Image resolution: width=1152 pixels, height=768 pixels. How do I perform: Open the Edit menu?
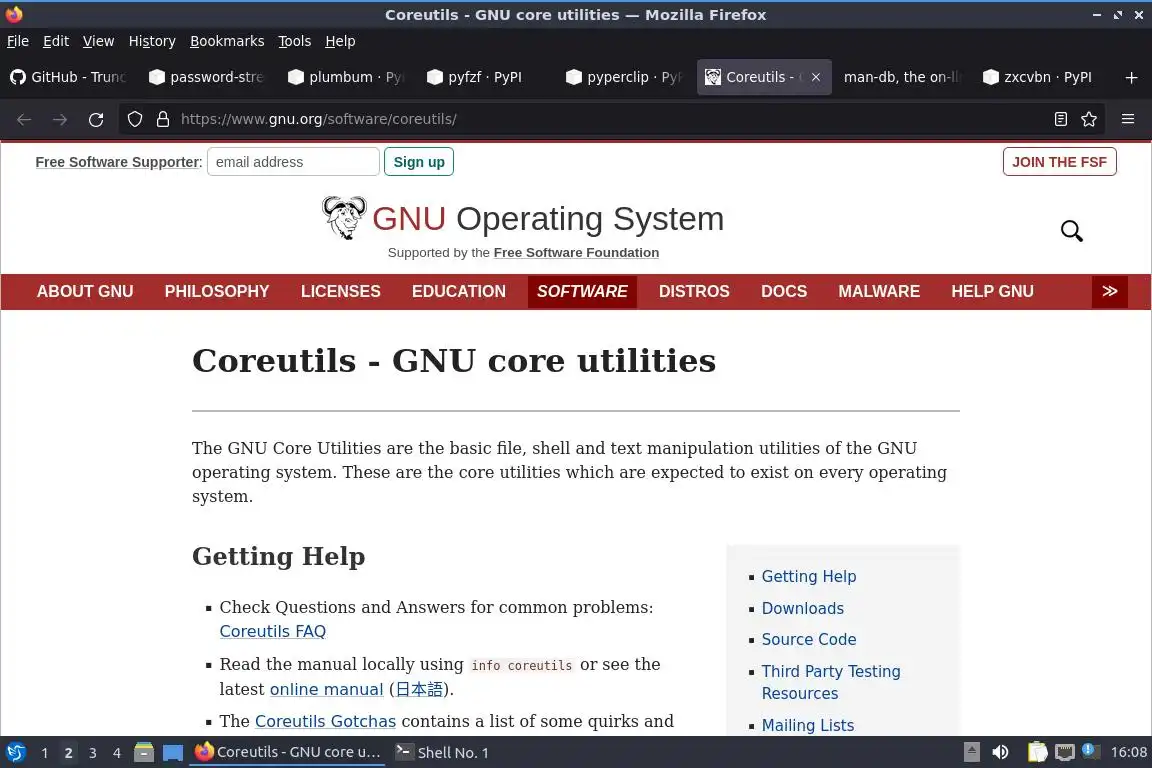pyautogui.click(x=56, y=41)
